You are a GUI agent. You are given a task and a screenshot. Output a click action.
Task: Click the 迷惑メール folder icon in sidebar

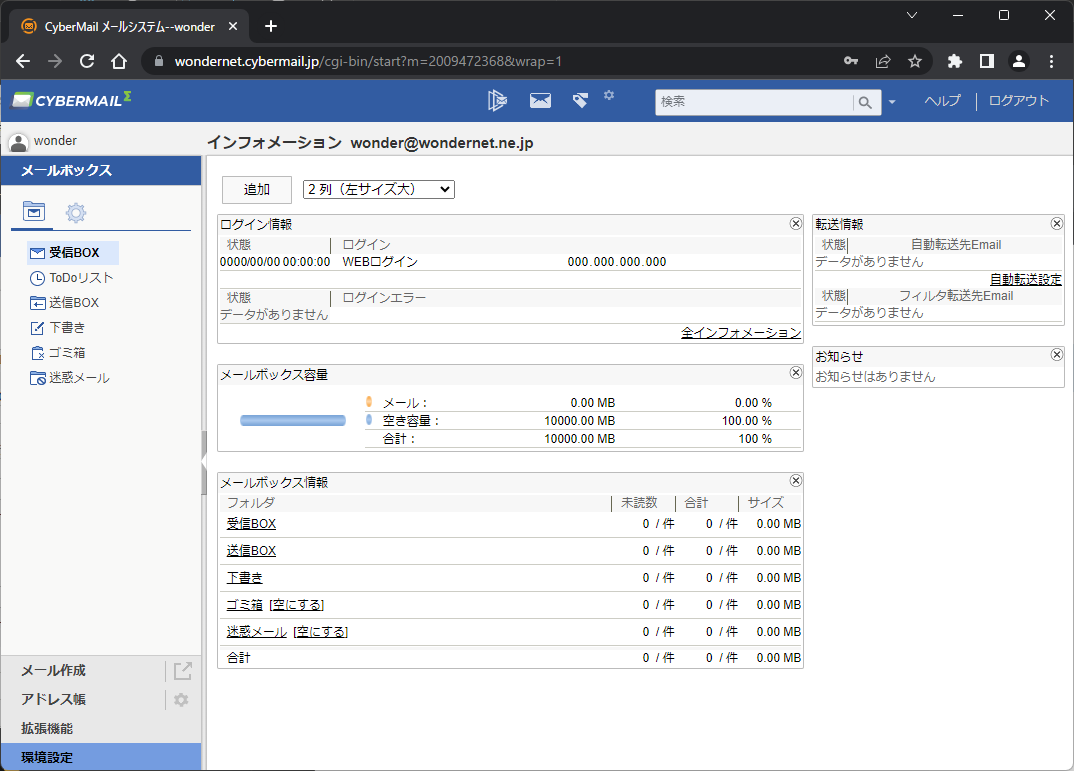(x=37, y=378)
